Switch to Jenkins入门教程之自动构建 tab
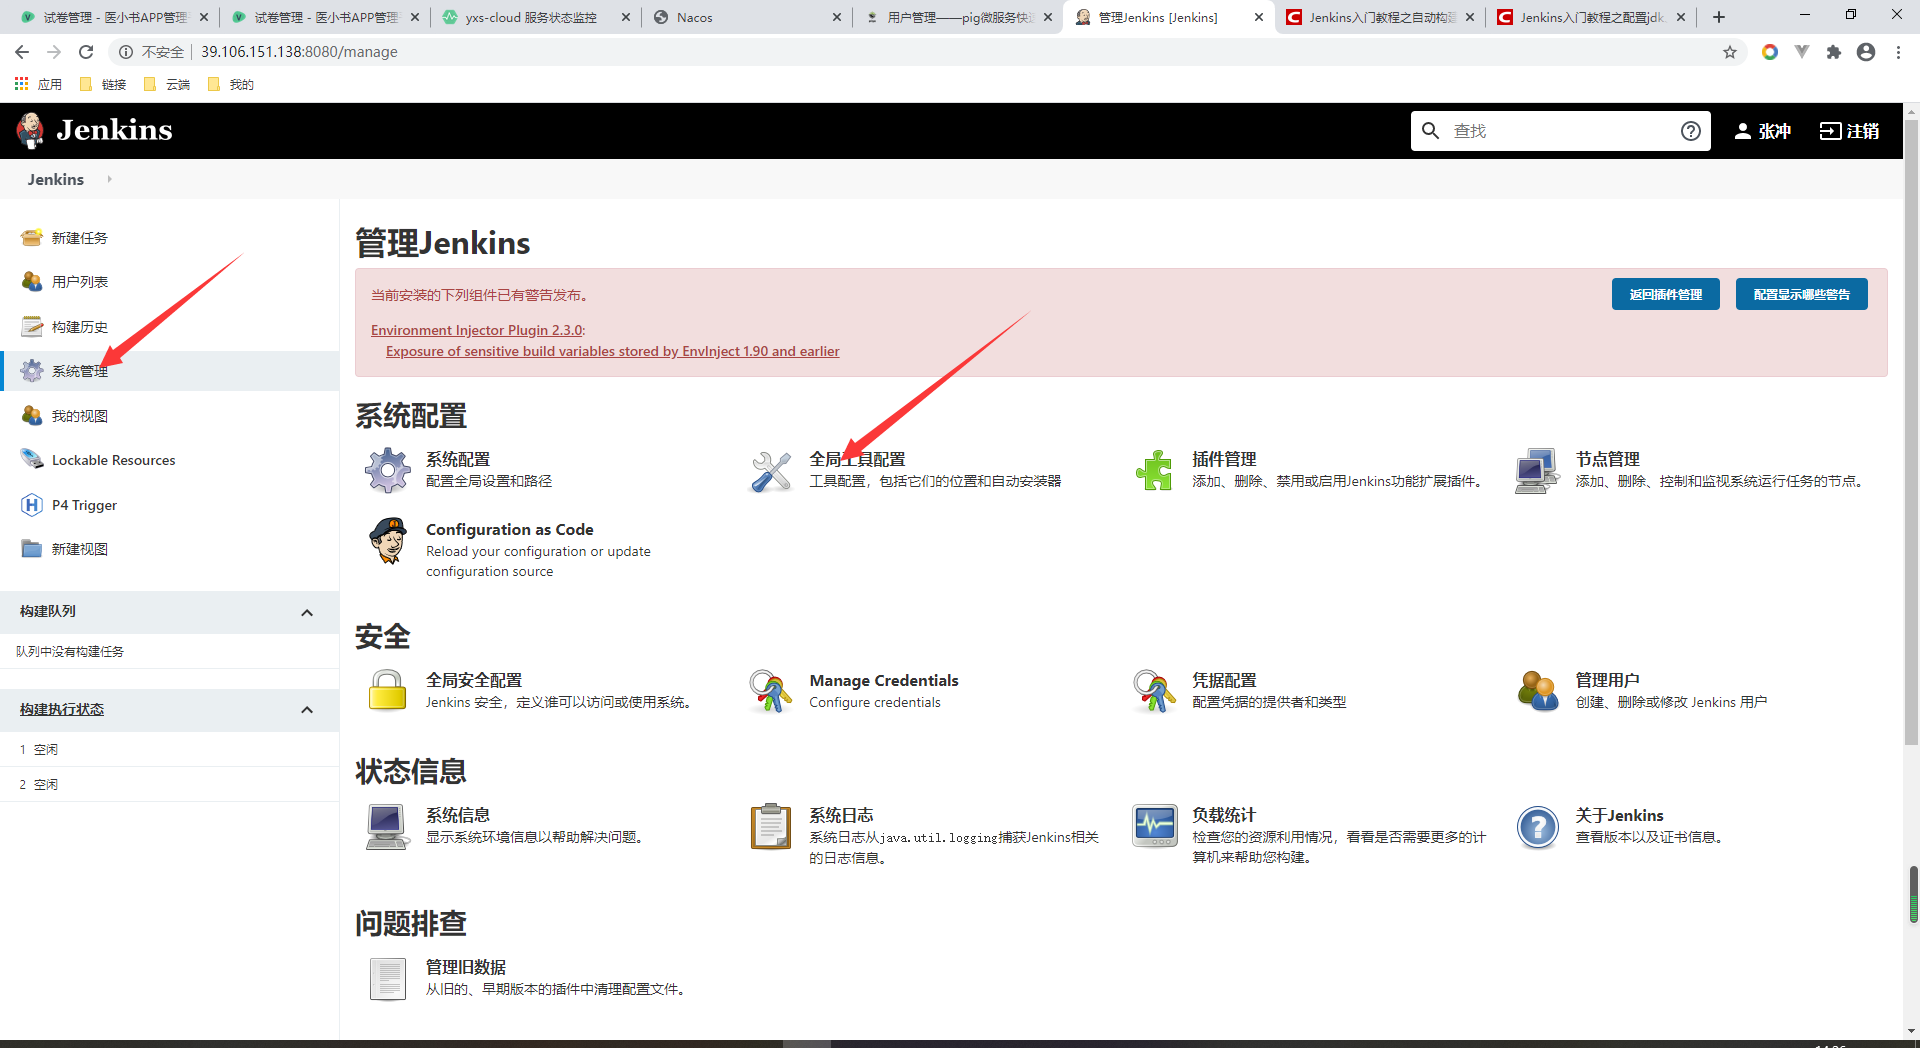 (x=1380, y=17)
